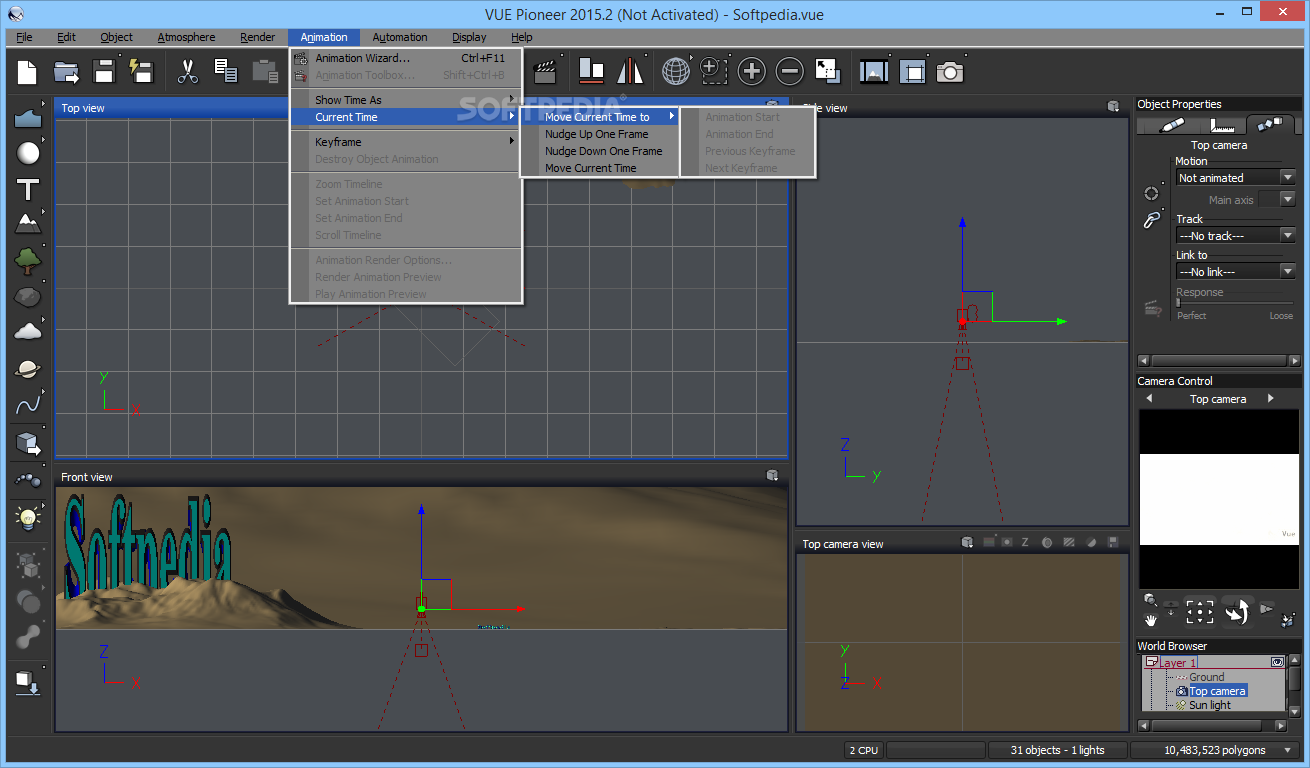Open the Animation tab in Object Properties
The height and width of the screenshot is (768, 1310).
(x=1270, y=124)
